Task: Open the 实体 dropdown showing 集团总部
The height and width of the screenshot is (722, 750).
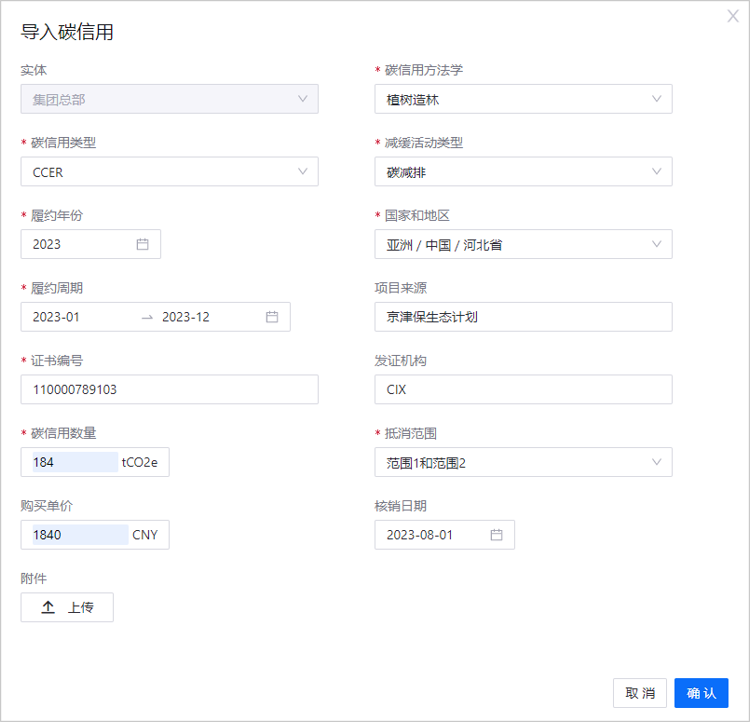Action: (x=169, y=99)
